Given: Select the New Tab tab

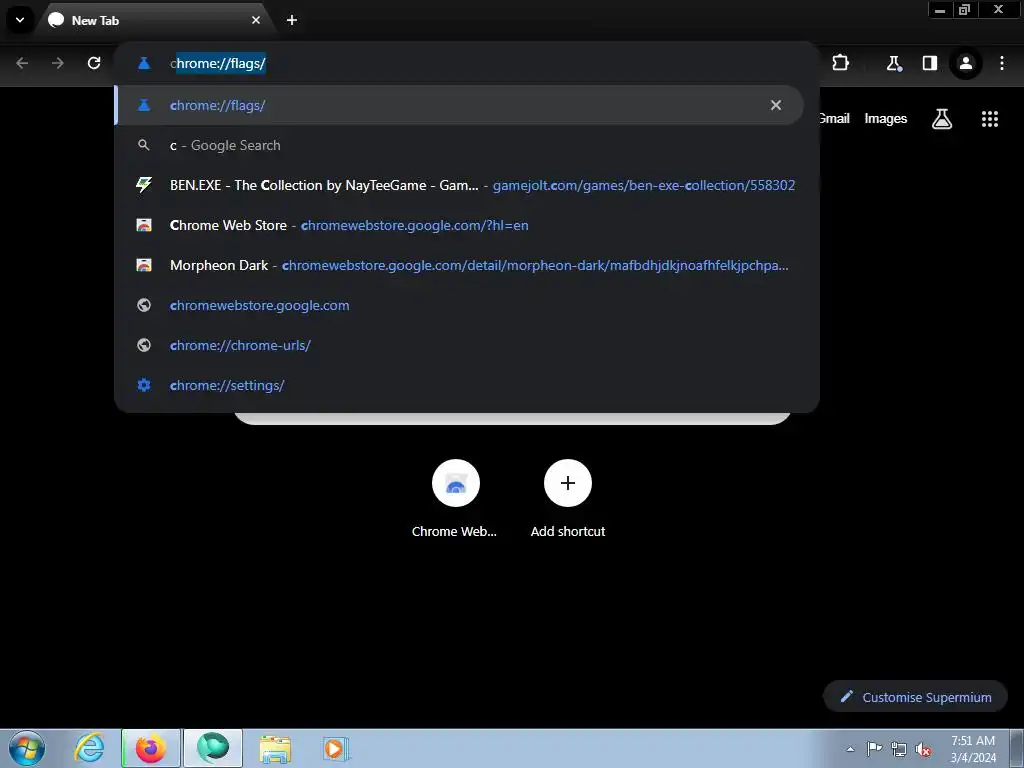Looking at the screenshot, I should (x=155, y=20).
